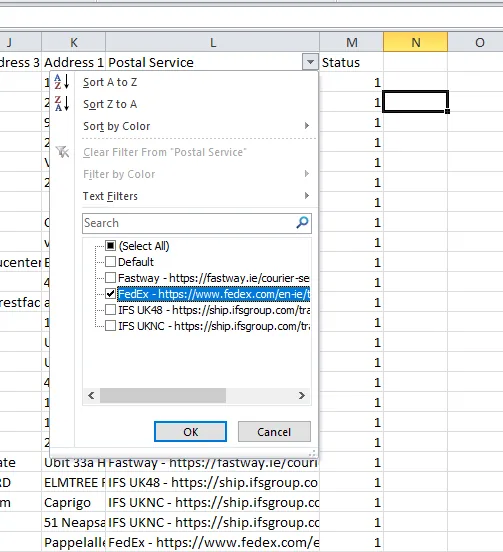Select column L header
This screenshot has width=503, height=552.
pyautogui.click(x=213, y=42)
